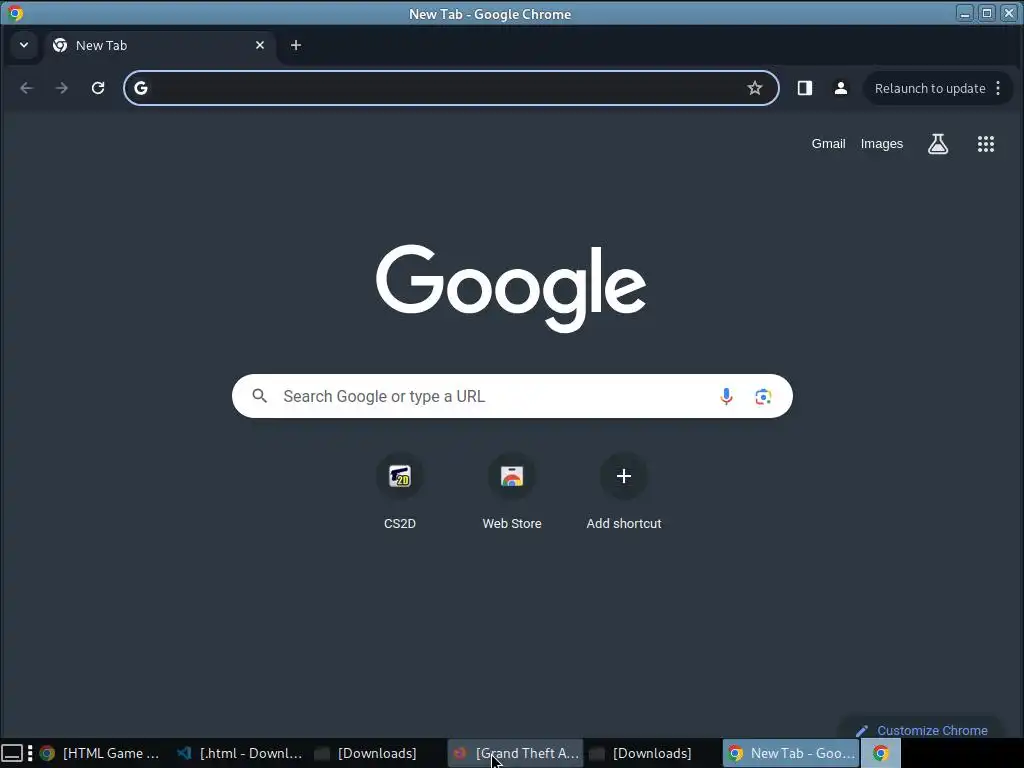Expand the tab search dropdown arrow
Image resolution: width=1024 pixels, height=768 pixels.
[24, 45]
